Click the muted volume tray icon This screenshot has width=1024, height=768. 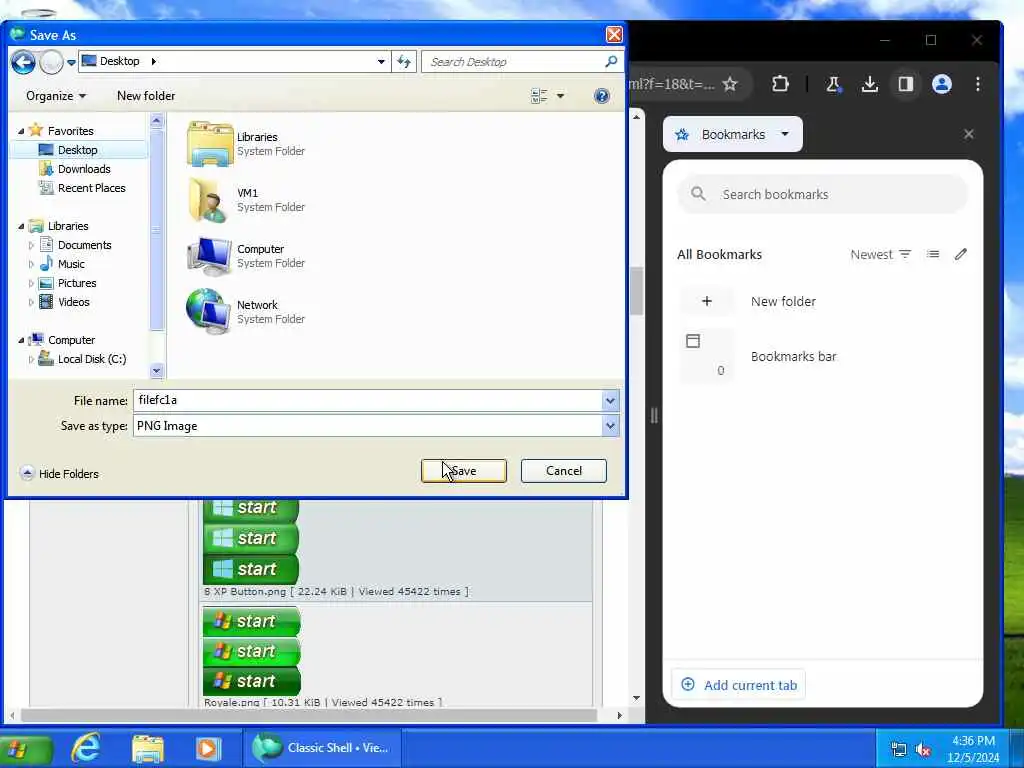coord(923,750)
